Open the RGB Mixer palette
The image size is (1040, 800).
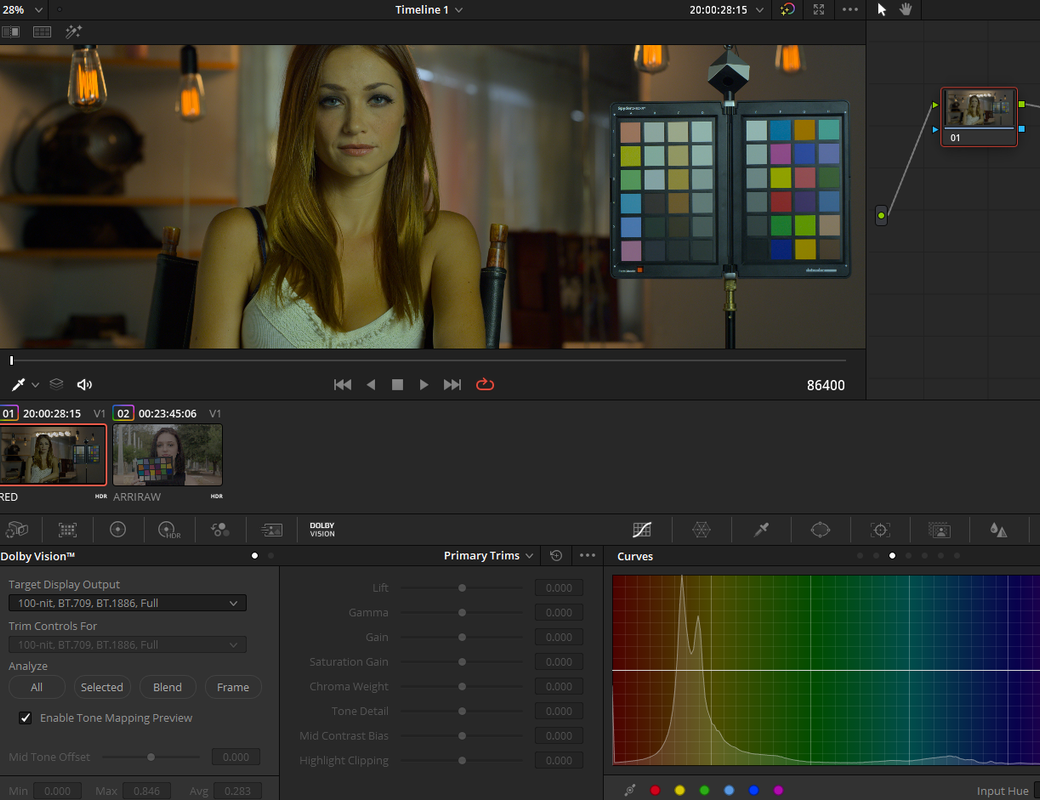[220, 529]
